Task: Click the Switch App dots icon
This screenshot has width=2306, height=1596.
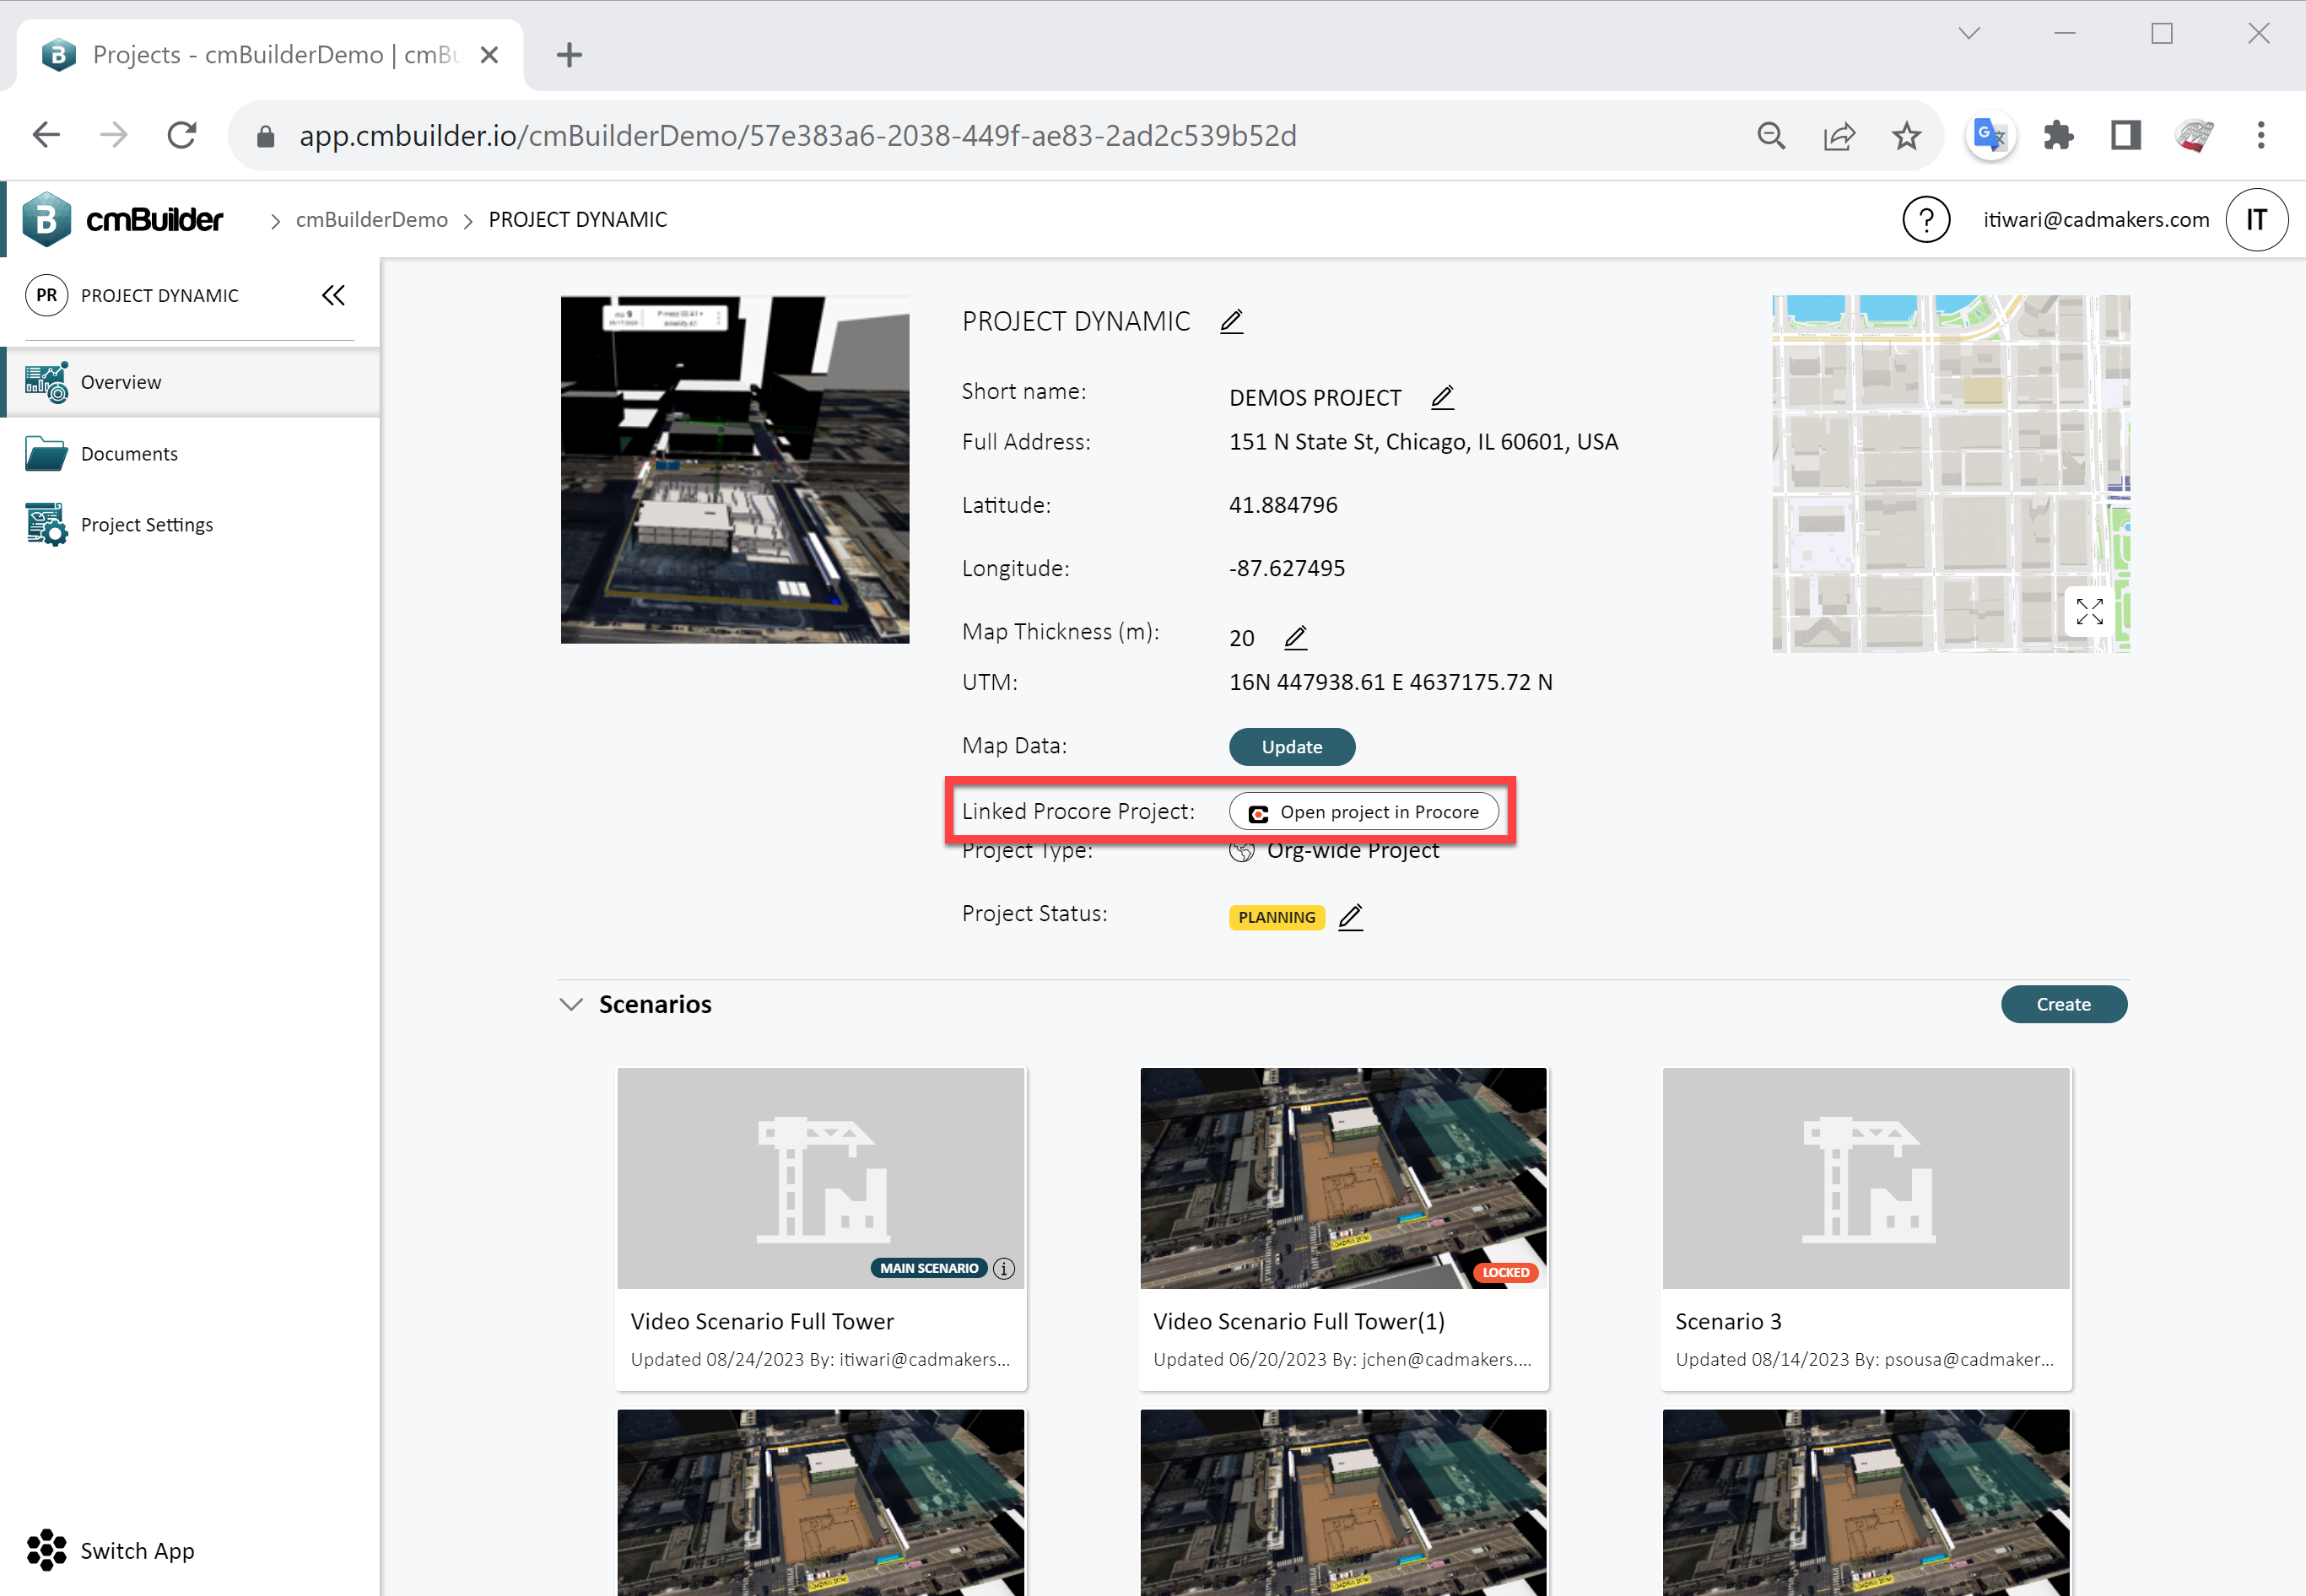Action: coord(46,1549)
